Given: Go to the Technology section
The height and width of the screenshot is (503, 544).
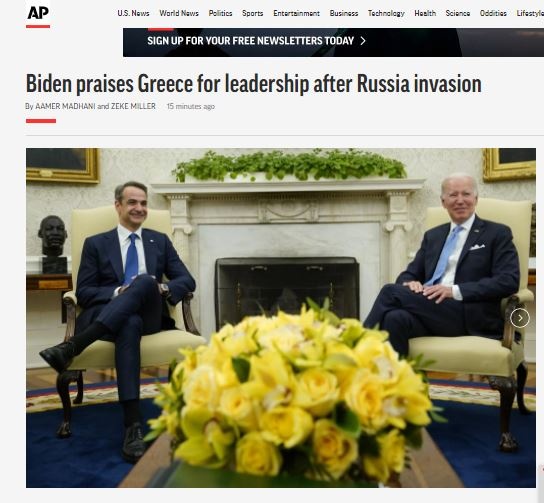Looking at the screenshot, I should click(386, 13).
